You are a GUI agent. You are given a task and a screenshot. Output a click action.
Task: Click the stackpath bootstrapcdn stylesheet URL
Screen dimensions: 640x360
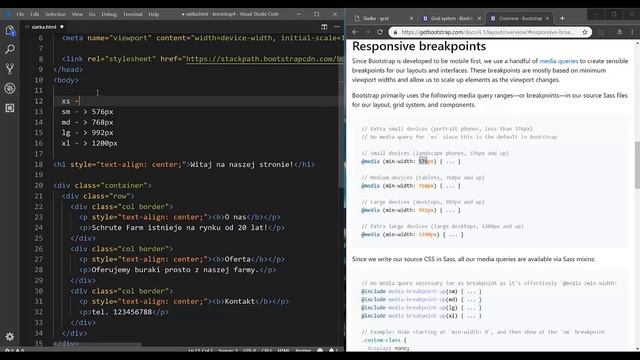tap(265, 59)
